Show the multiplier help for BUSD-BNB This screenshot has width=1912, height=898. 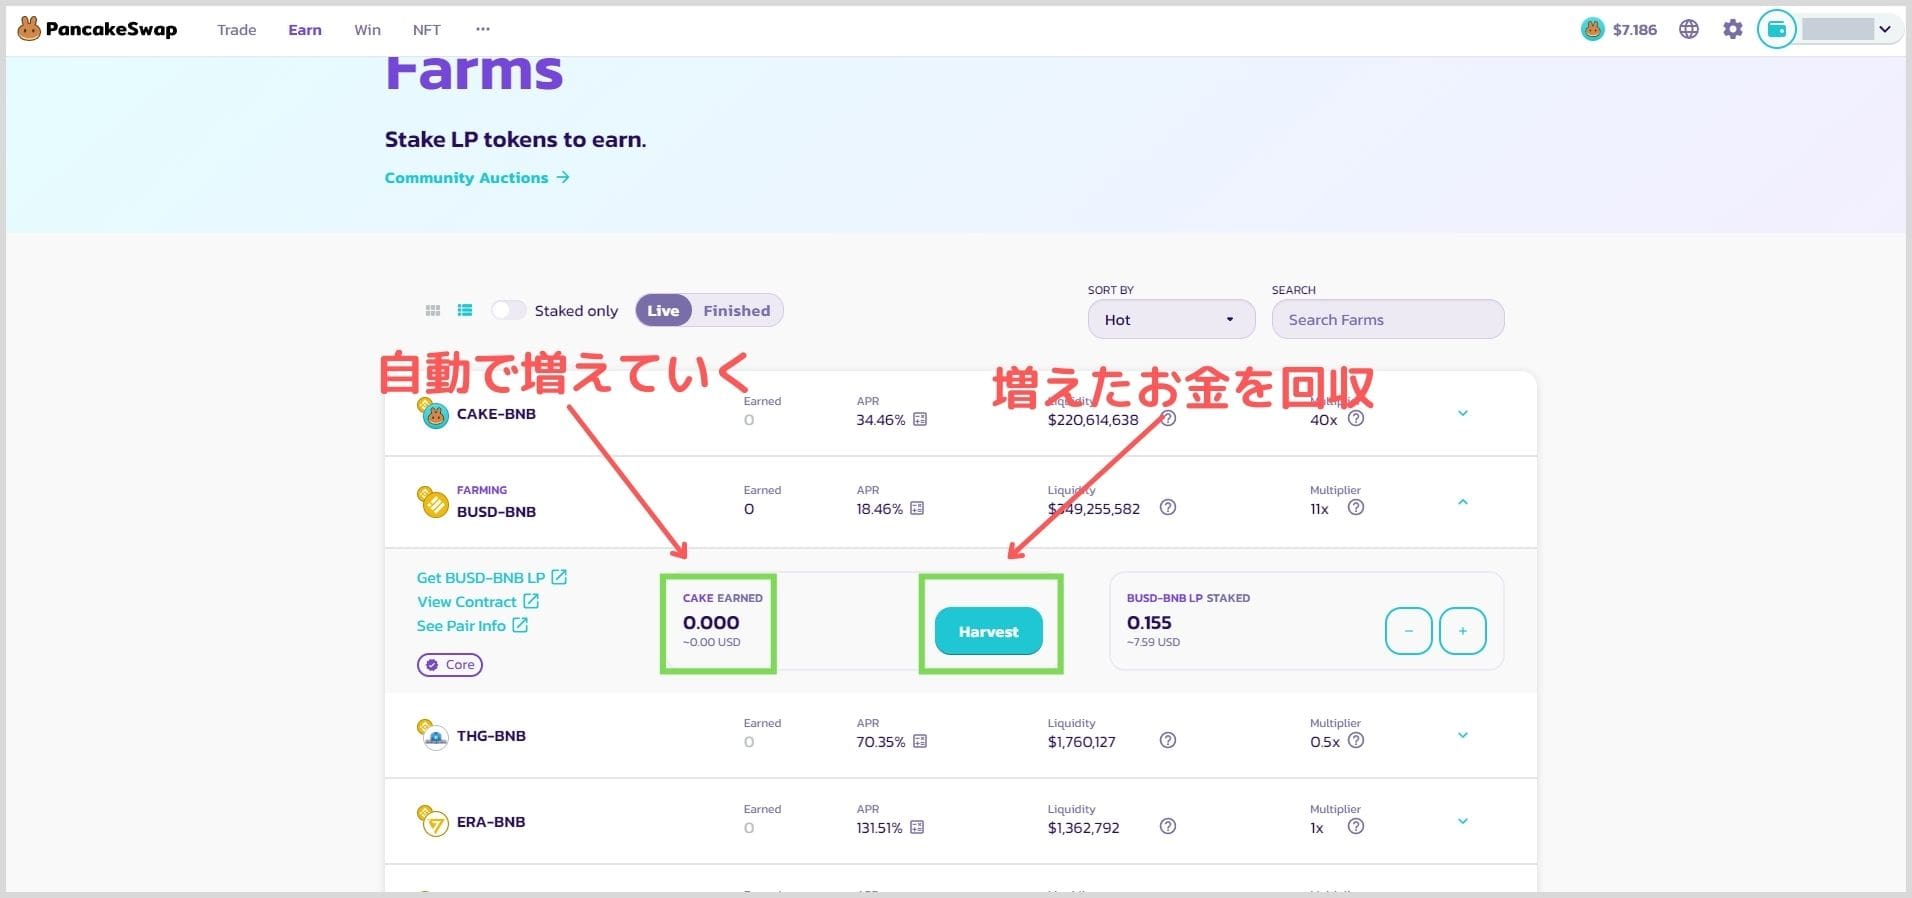(1356, 507)
